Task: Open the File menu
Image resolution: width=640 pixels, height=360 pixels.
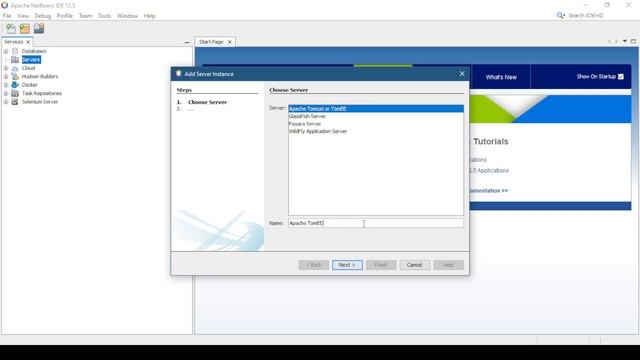Action: [7, 16]
